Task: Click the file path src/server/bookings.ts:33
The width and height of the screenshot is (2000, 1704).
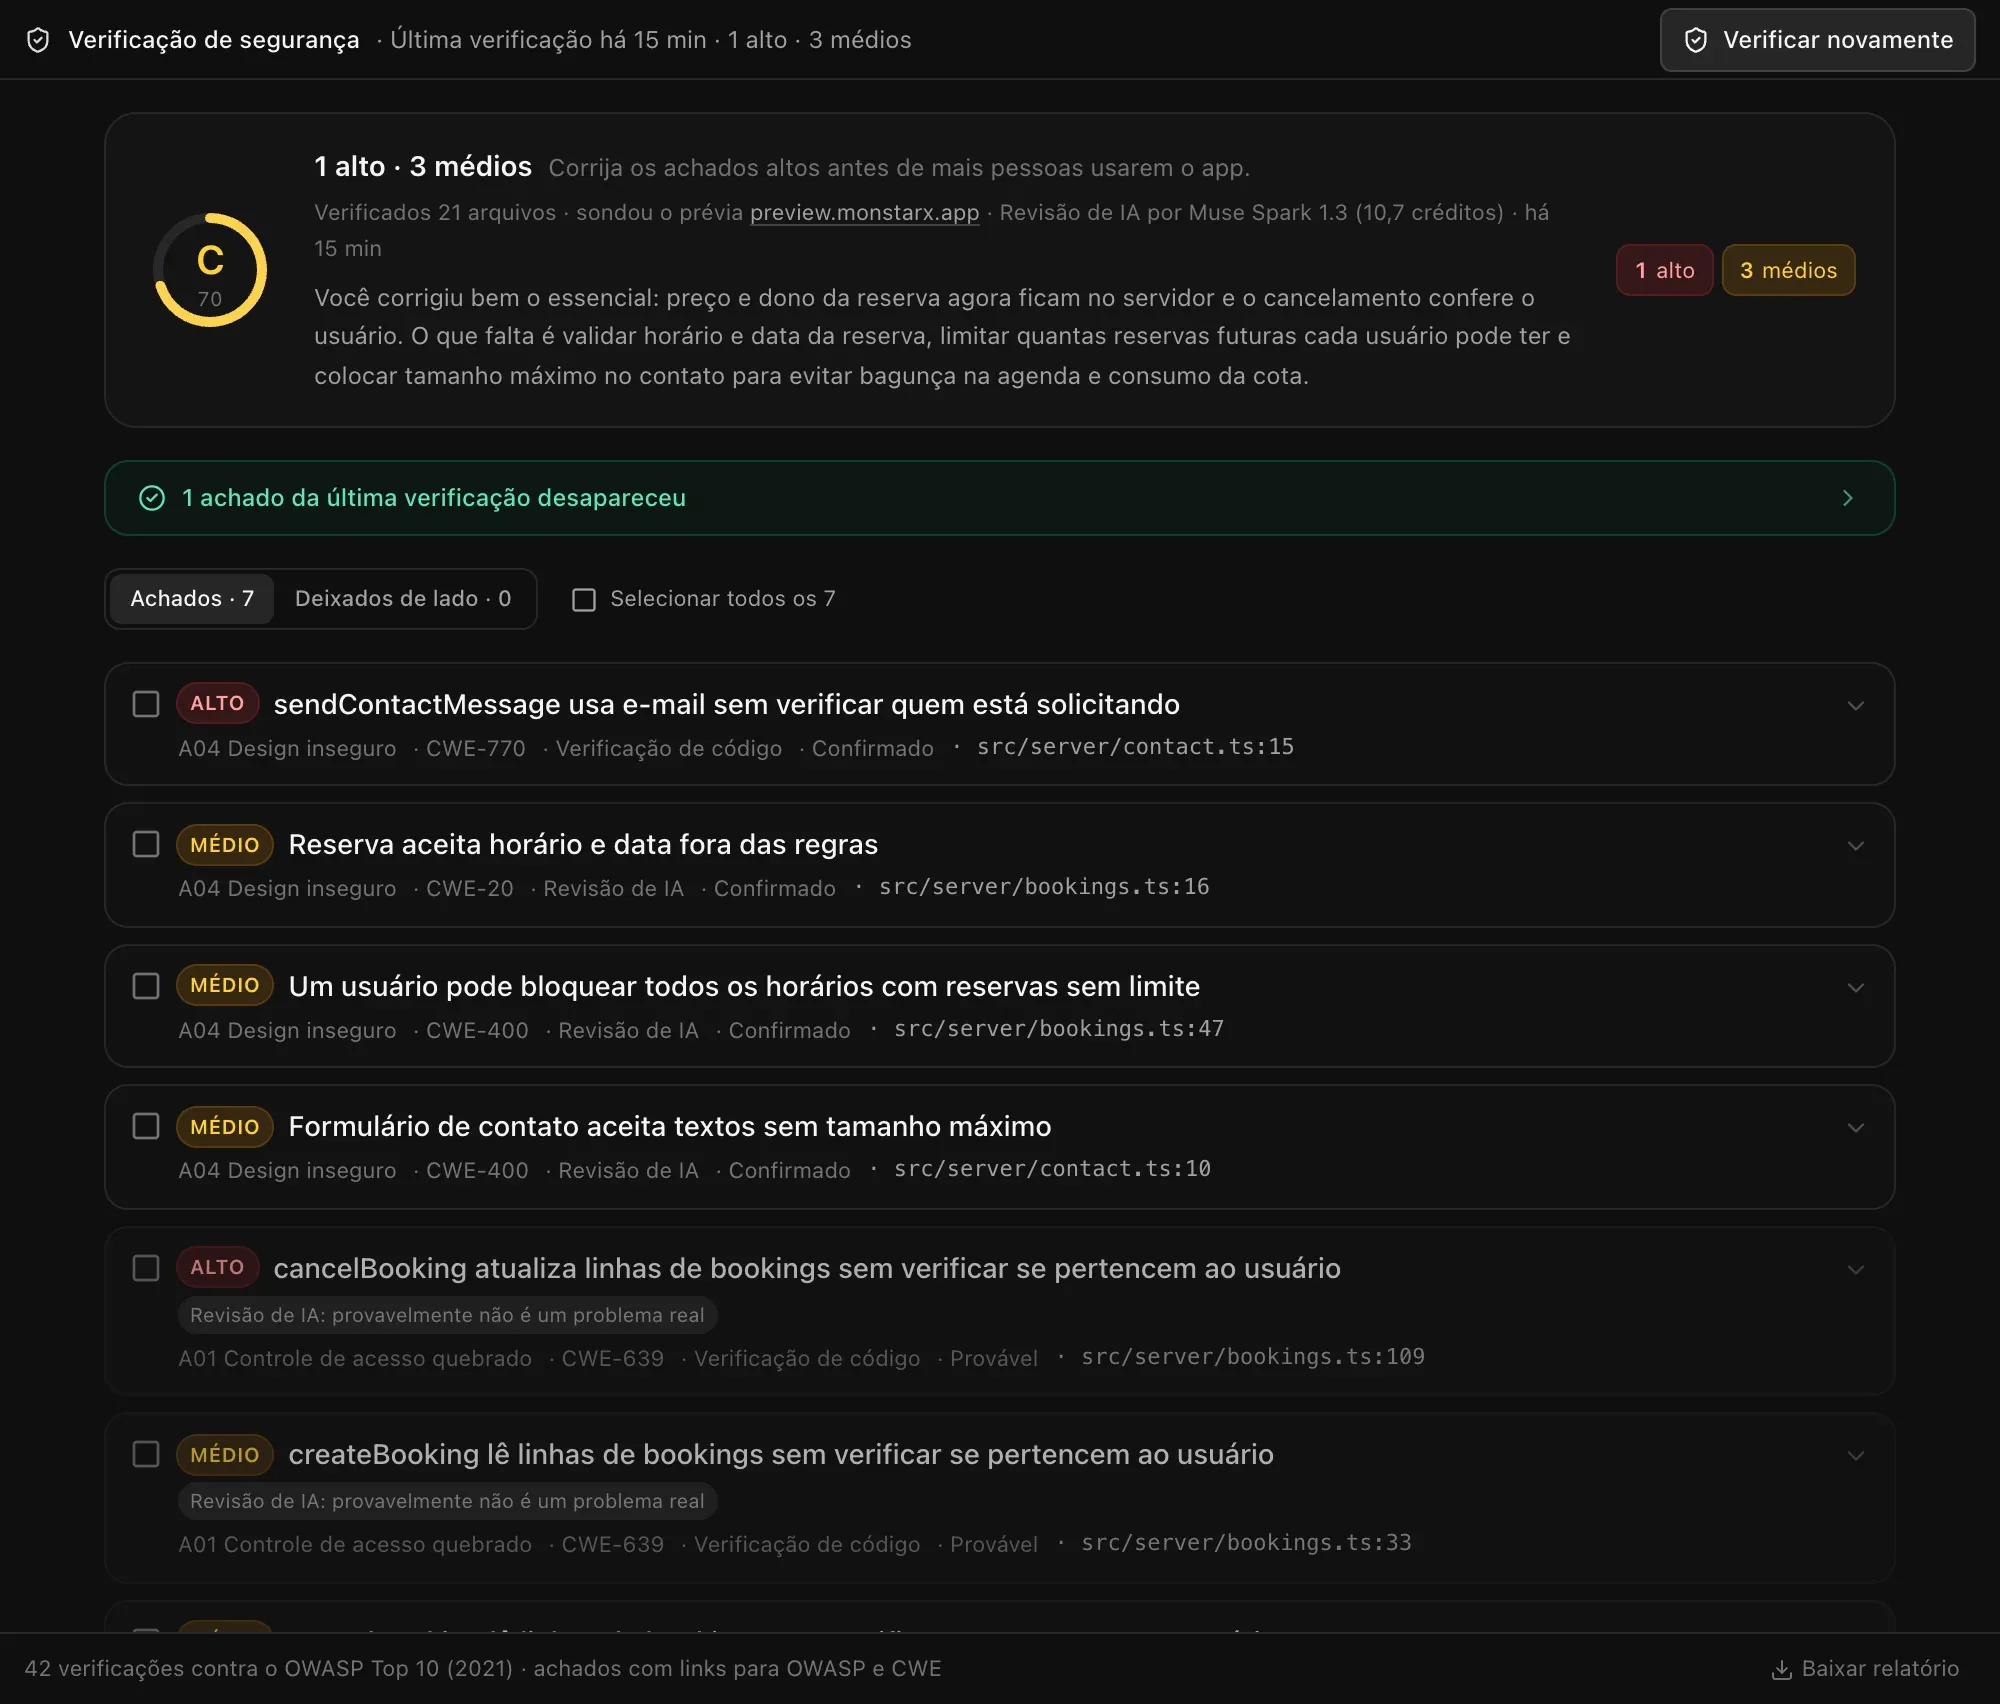Action: (1246, 1543)
